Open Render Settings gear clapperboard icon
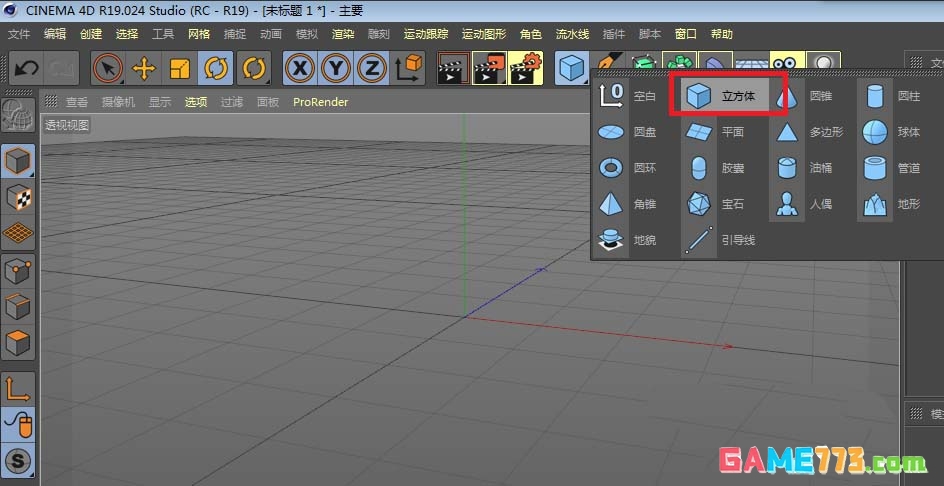Viewport: 944px width, 486px height. (x=525, y=68)
